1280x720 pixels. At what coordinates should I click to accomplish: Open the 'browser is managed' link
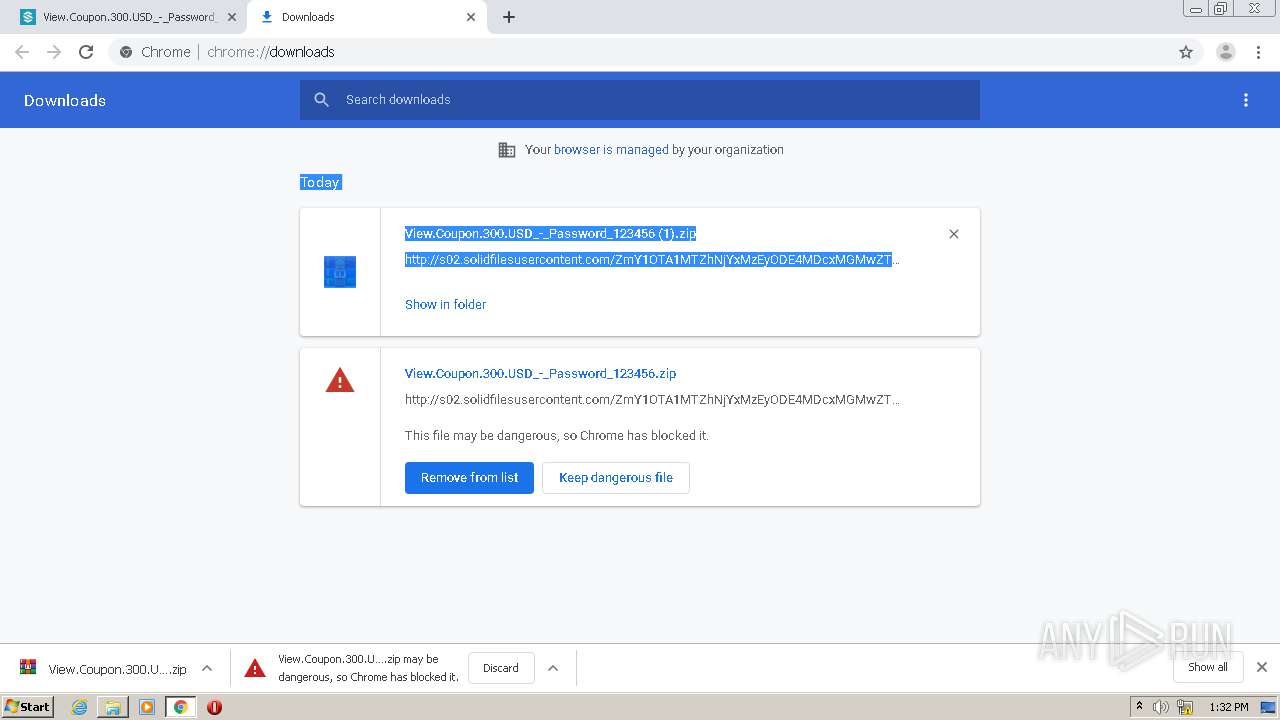point(611,150)
